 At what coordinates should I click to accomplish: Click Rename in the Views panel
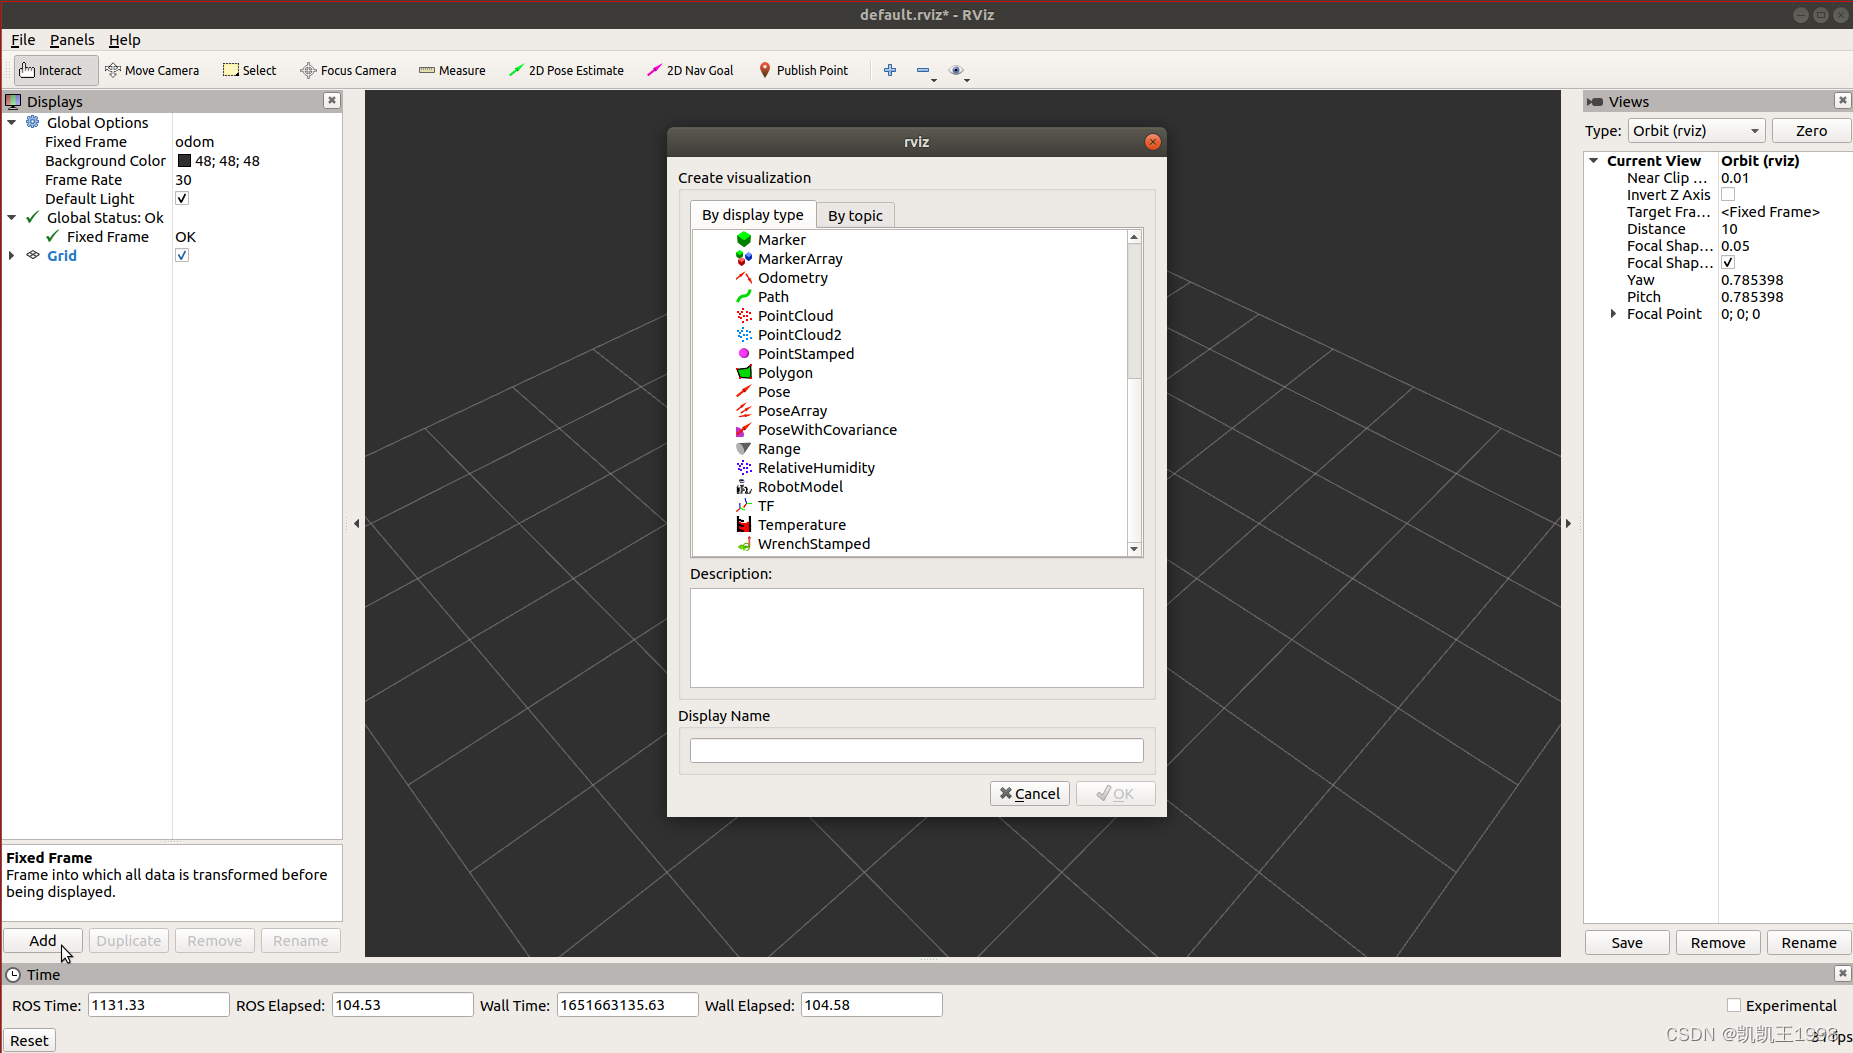point(1809,943)
